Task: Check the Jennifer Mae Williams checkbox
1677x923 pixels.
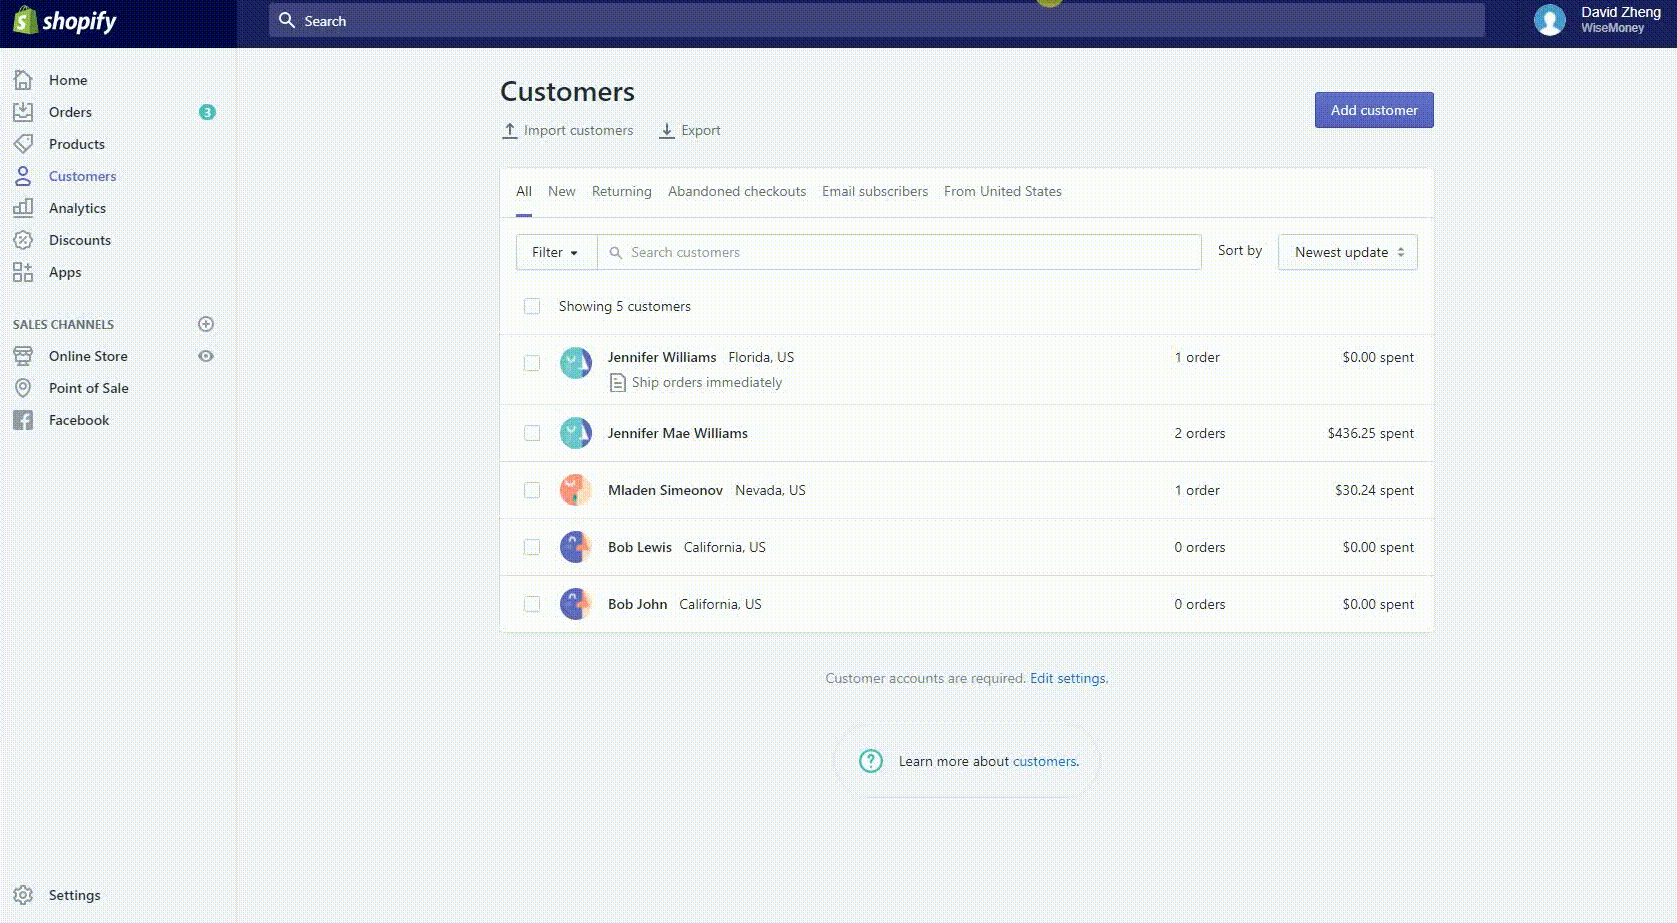Action: 532,433
